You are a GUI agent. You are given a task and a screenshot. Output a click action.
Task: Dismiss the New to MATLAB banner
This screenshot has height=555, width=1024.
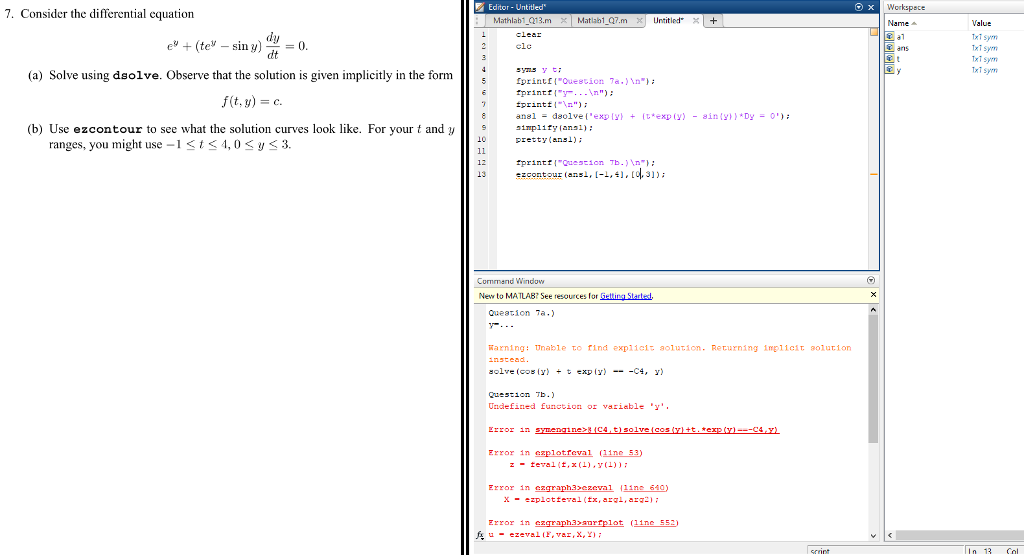point(873,295)
